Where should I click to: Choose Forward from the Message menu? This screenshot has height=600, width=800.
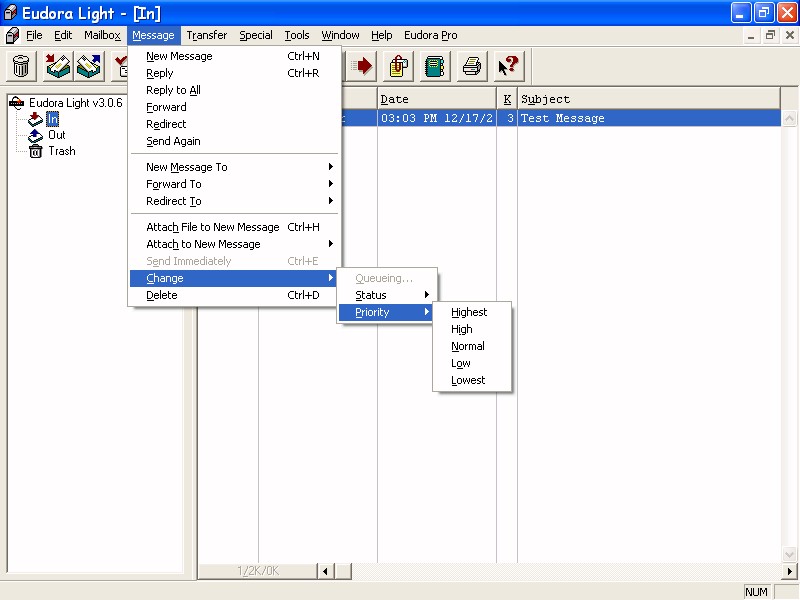pos(234,107)
